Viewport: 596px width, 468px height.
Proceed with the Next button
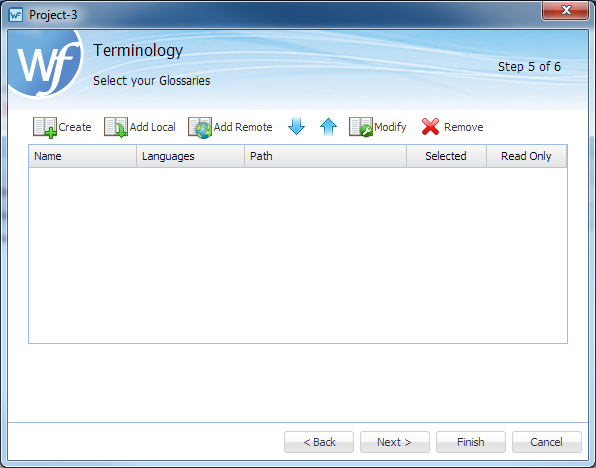point(395,442)
